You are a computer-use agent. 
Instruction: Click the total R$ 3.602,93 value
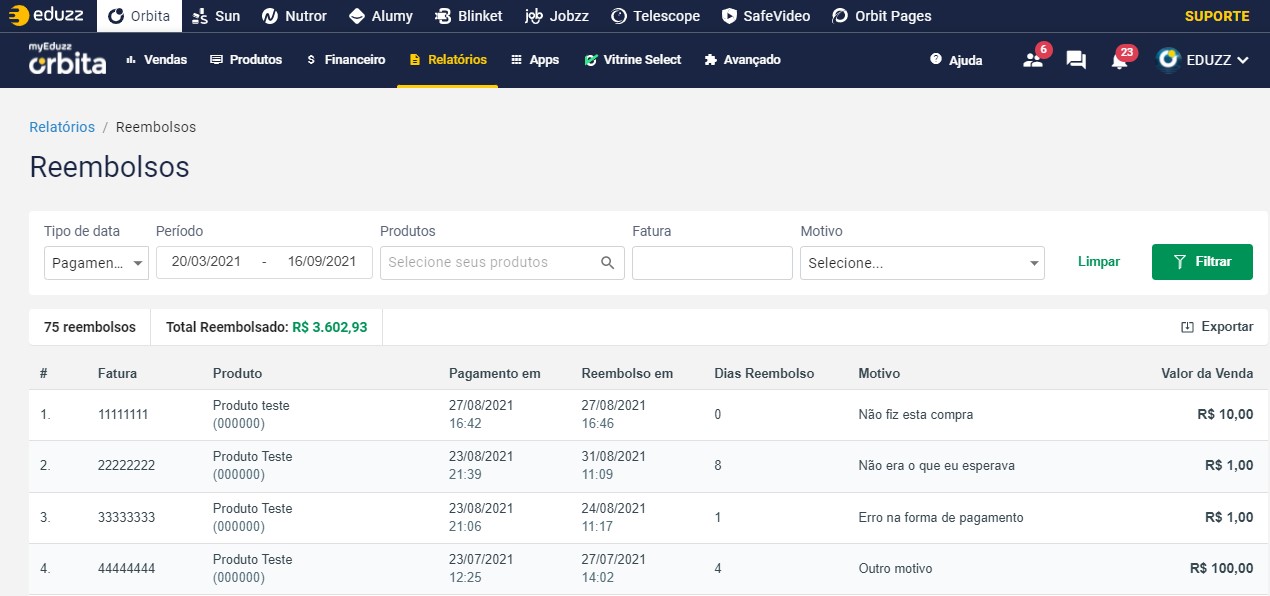(330, 327)
